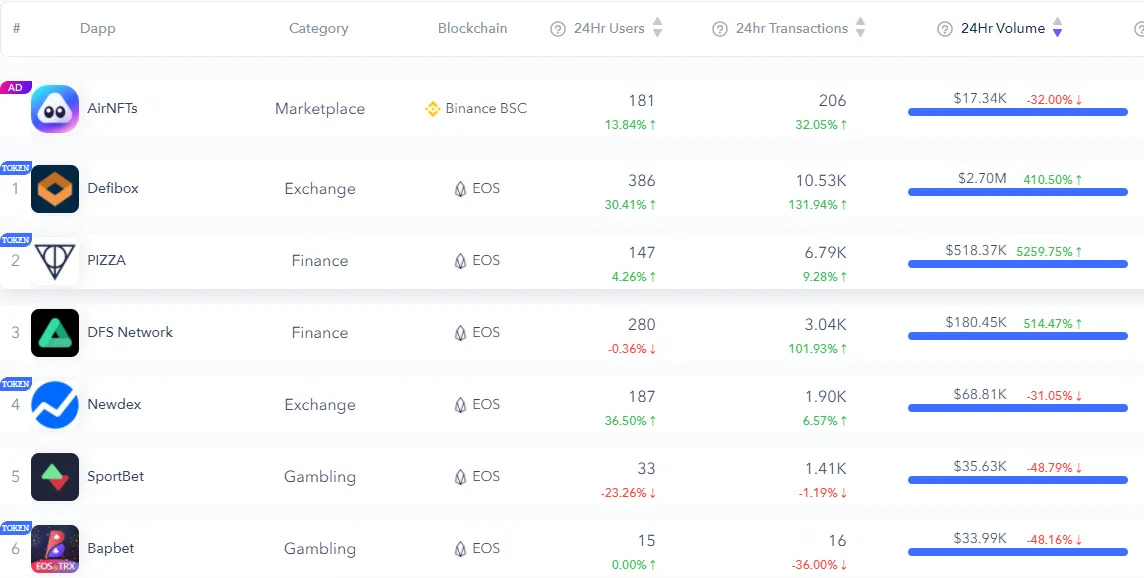Click the Defibox orange cube logo

coord(55,188)
